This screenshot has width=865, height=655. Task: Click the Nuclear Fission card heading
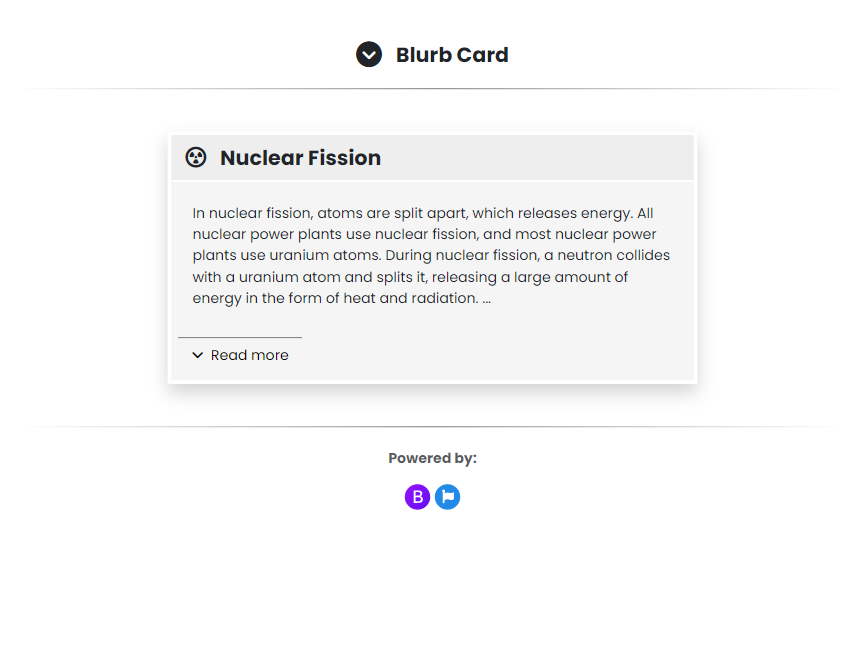click(x=300, y=158)
